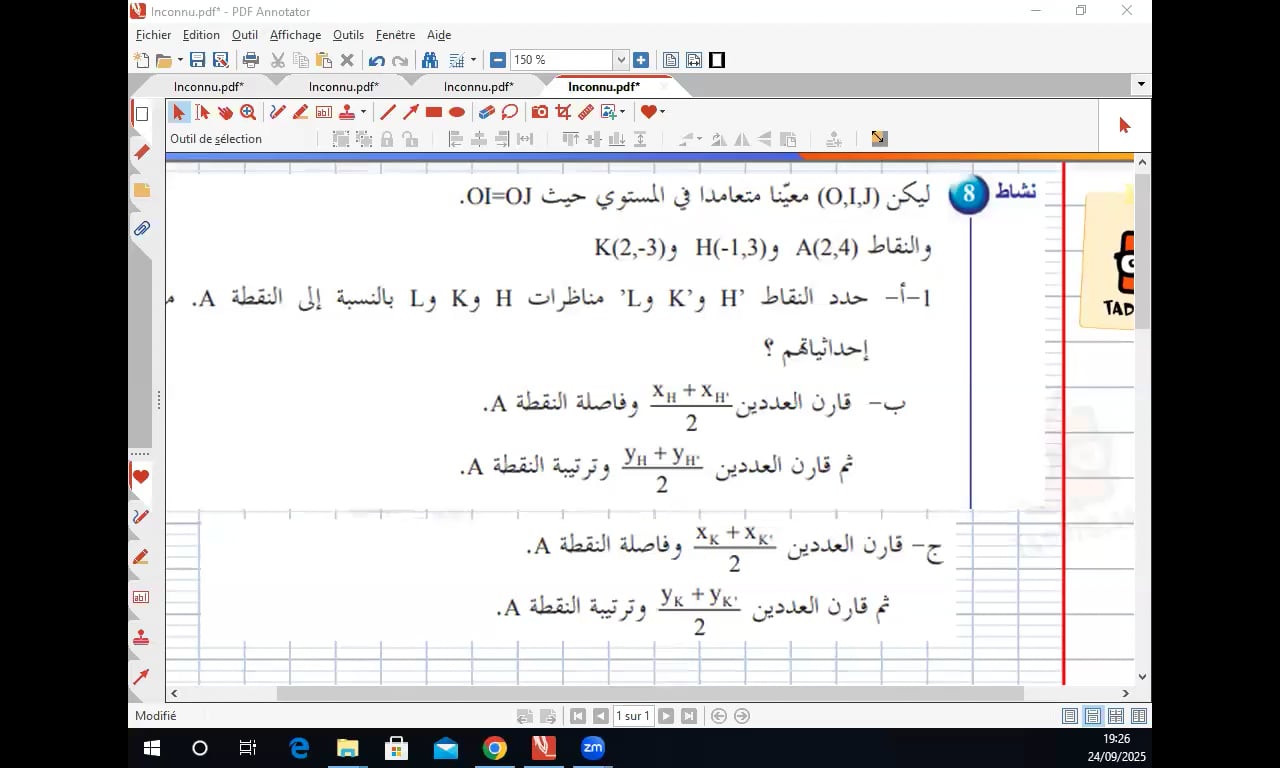
Task: Switch to the first Inconnu.pdf* tab
Action: coord(209,87)
